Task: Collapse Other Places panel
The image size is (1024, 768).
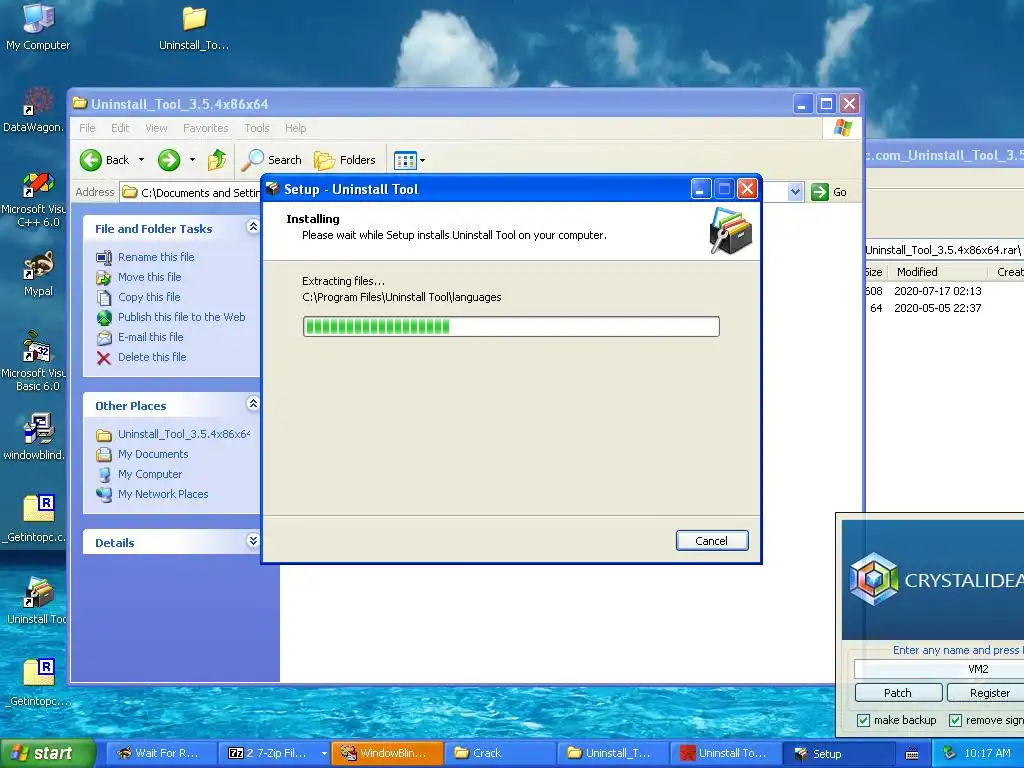Action: coord(253,404)
